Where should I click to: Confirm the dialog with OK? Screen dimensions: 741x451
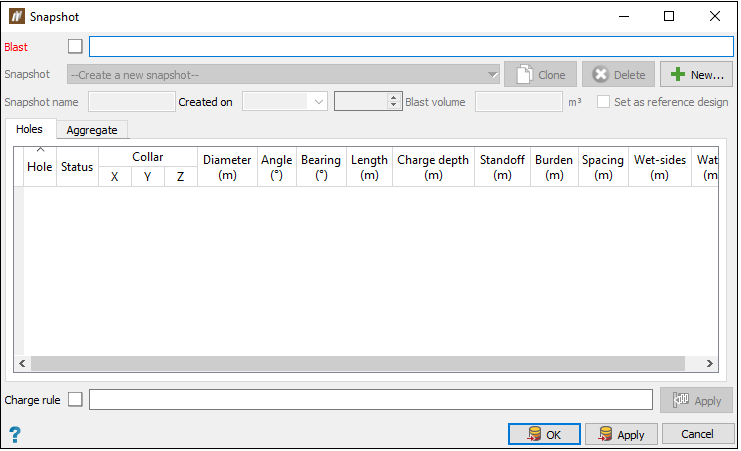coord(544,434)
